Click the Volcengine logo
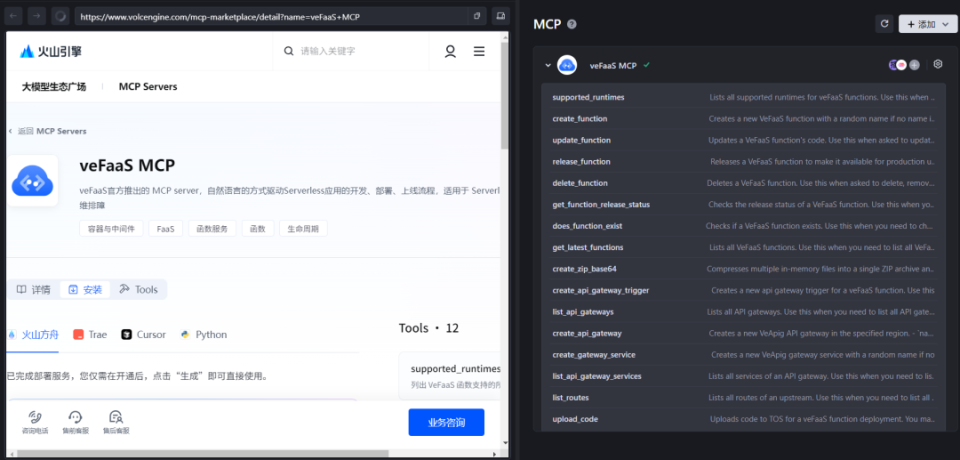The width and height of the screenshot is (960, 460). 51,51
